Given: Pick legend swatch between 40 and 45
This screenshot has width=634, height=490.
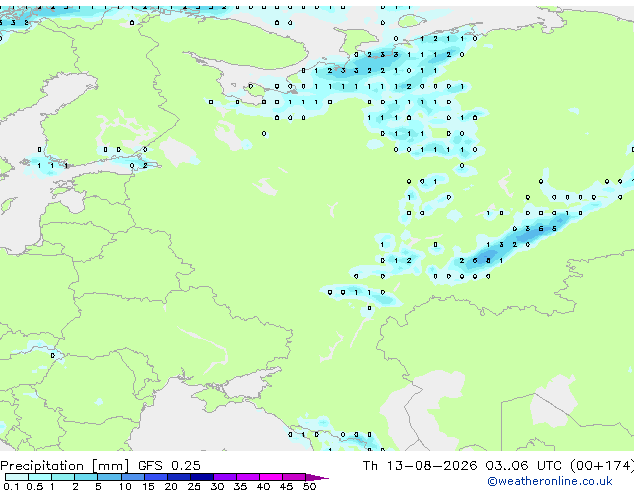Looking at the screenshot, I should pos(271,477).
